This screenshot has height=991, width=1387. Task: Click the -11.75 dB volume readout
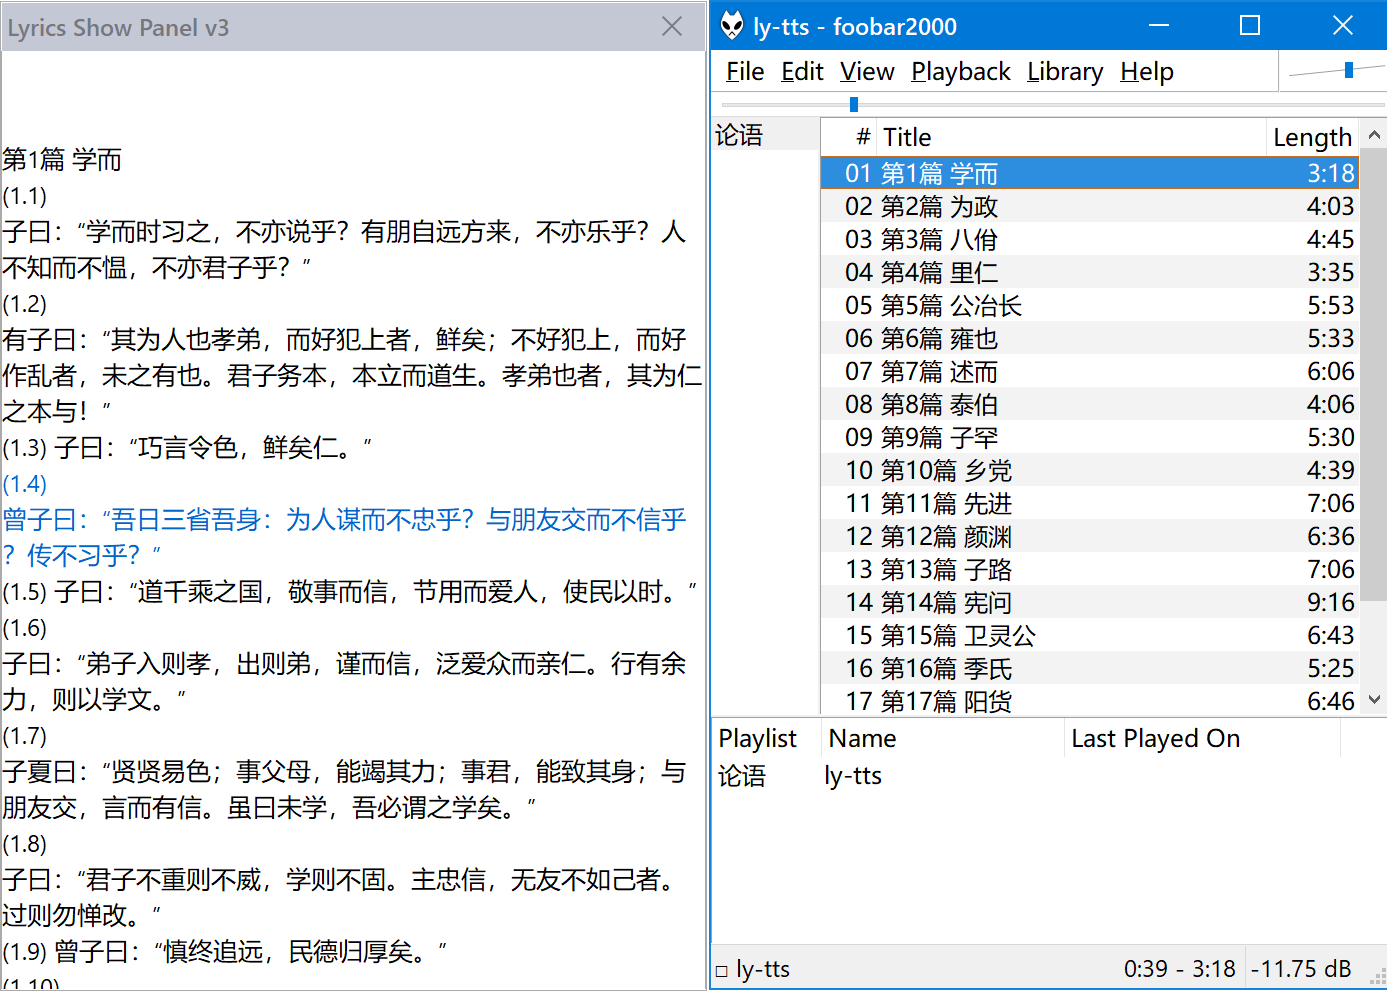click(x=1301, y=969)
